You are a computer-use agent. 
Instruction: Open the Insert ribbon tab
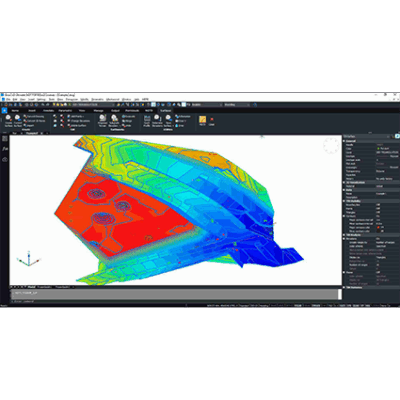tap(32, 110)
